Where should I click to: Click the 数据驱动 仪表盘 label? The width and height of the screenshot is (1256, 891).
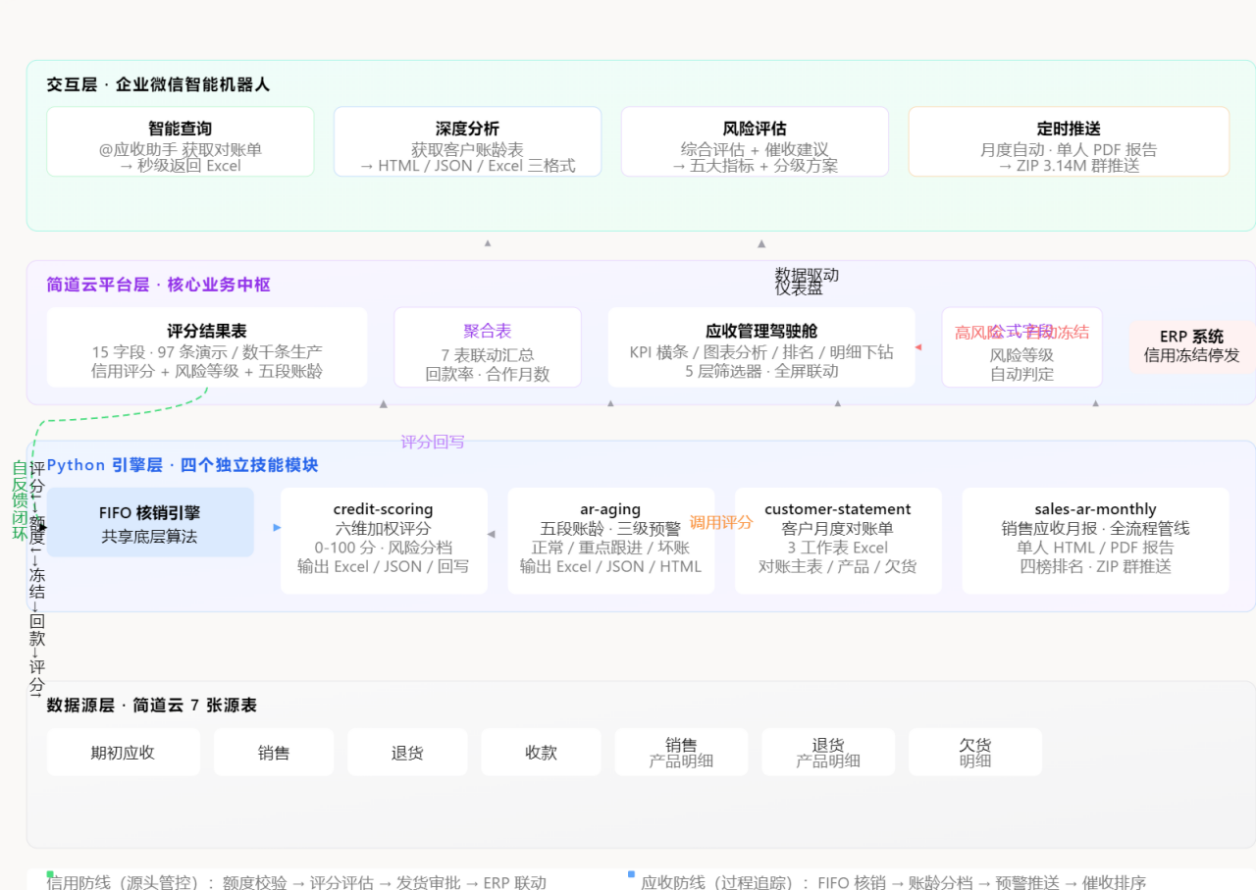[807, 281]
